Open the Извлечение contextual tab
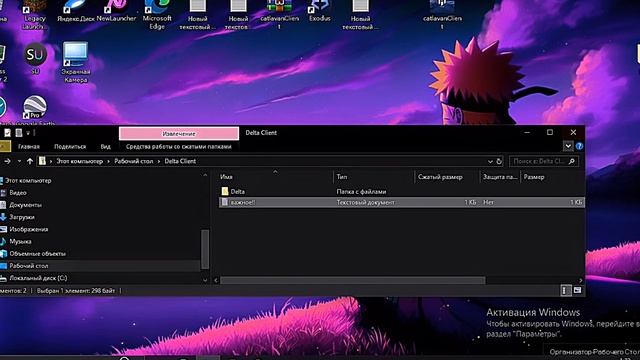The width and height of the screenshot is (640, 360). [x=179, y=133]
